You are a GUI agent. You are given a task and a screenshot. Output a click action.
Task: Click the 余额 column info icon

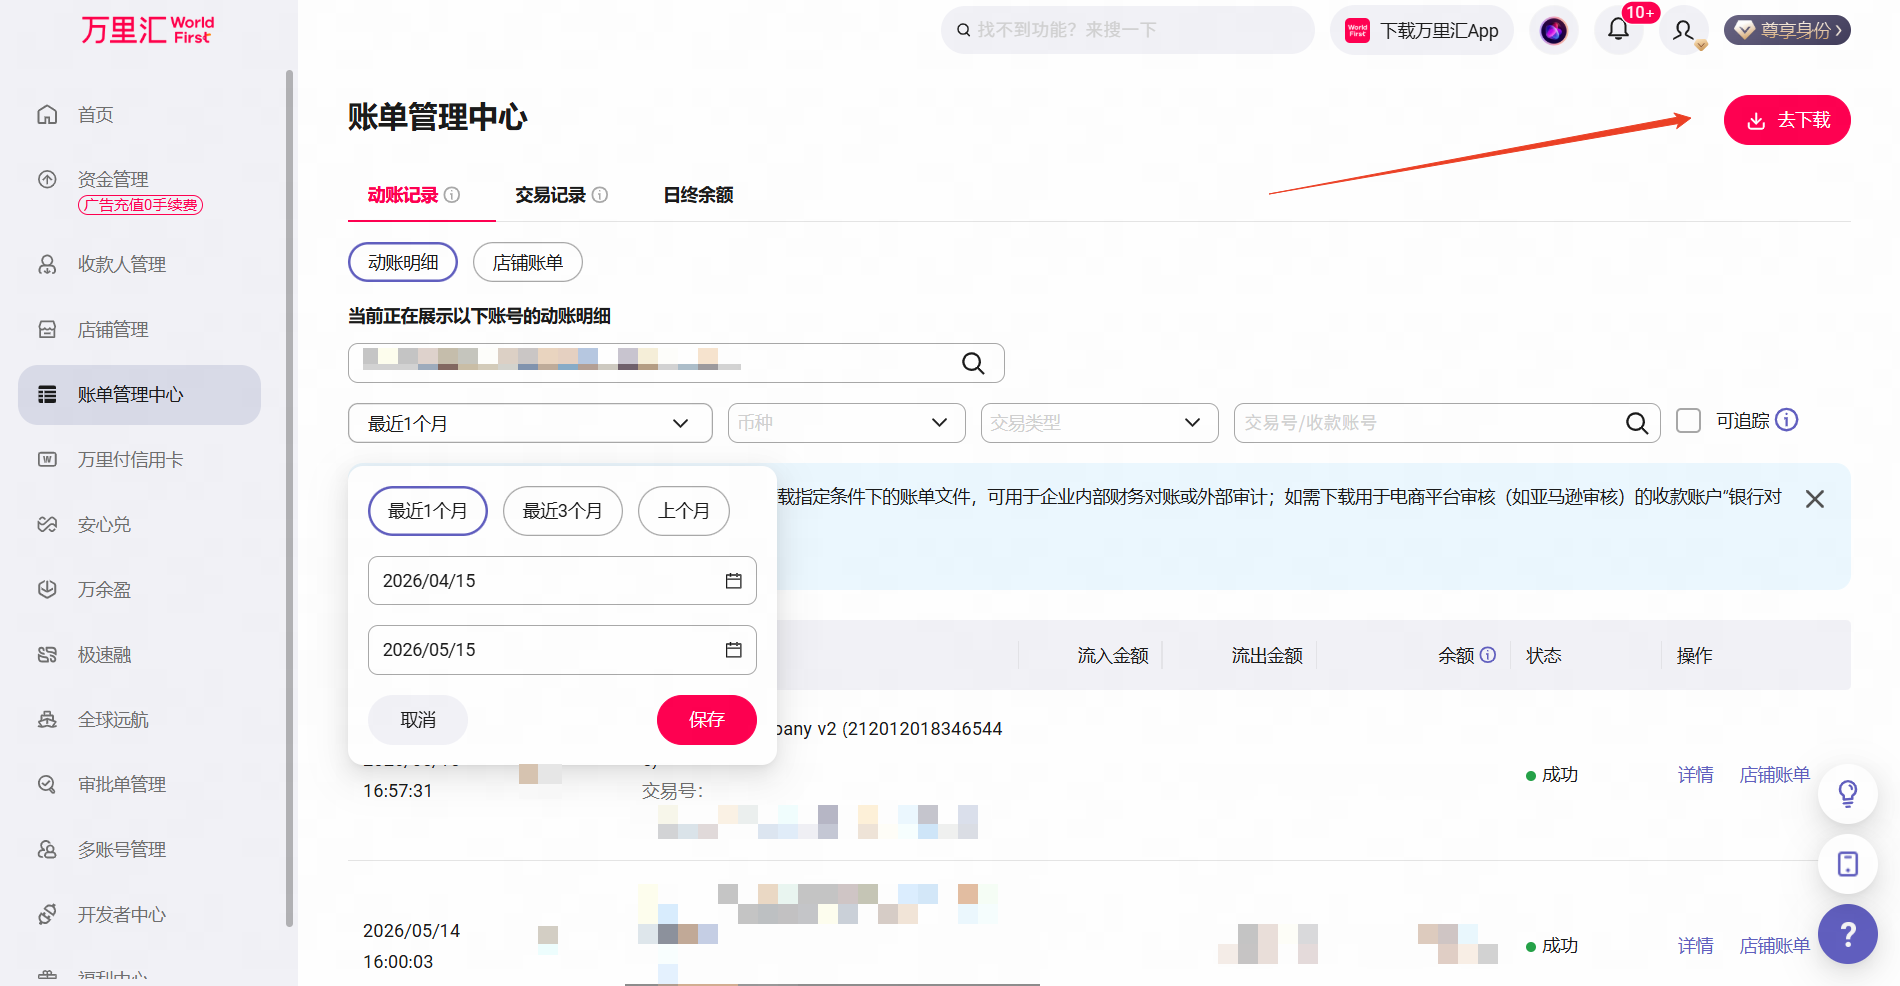[1488, 655]
